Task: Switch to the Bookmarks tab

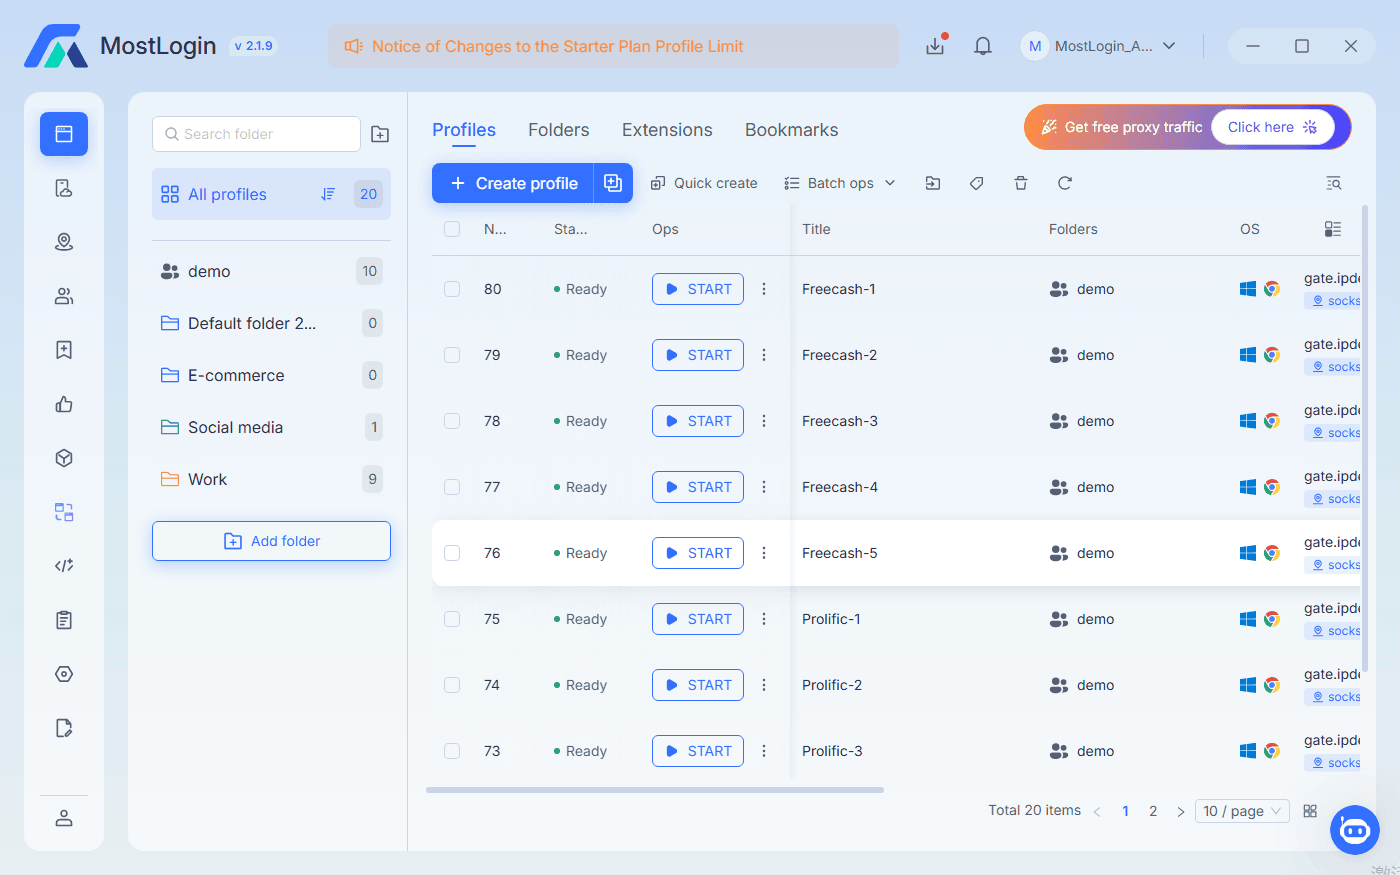Action: tap(792, 130)
